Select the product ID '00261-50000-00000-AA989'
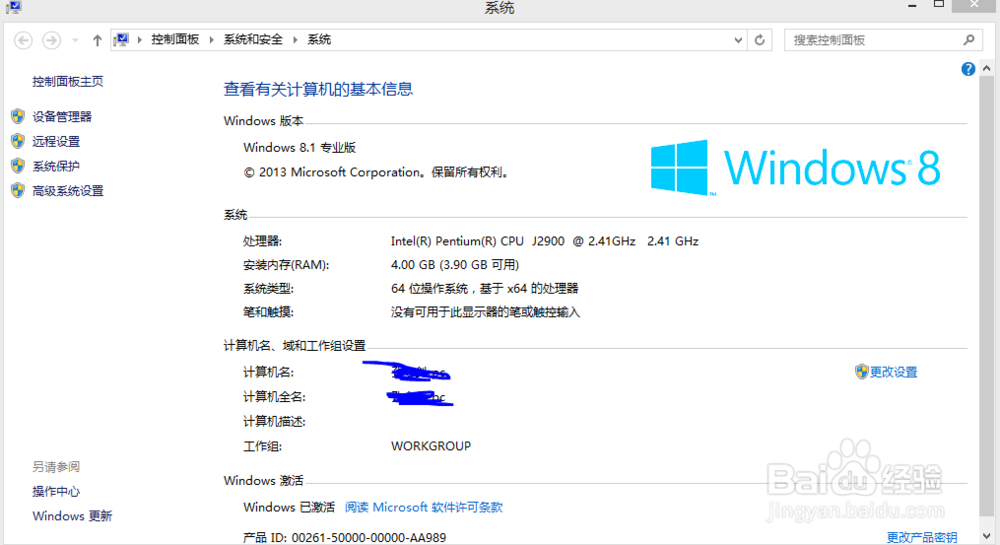The image size is (1000, 545). pyautogui.click(x=369, y=537)
